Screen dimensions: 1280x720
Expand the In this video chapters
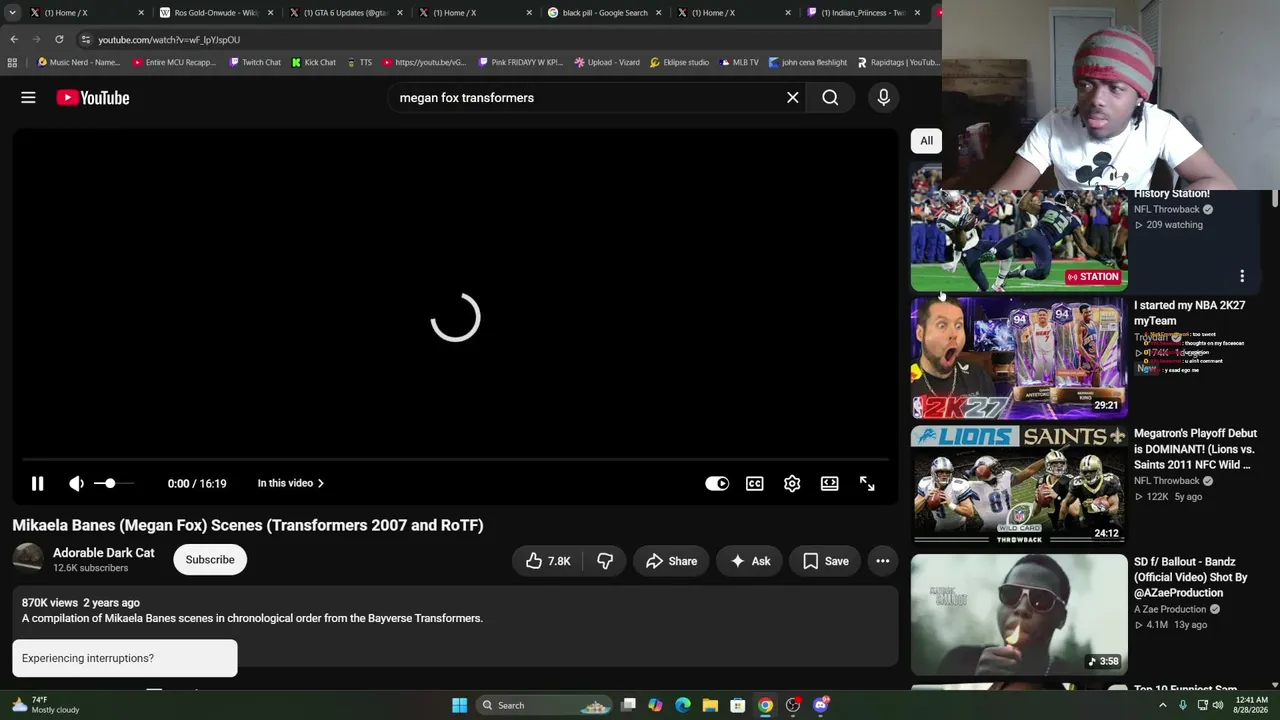290,483
